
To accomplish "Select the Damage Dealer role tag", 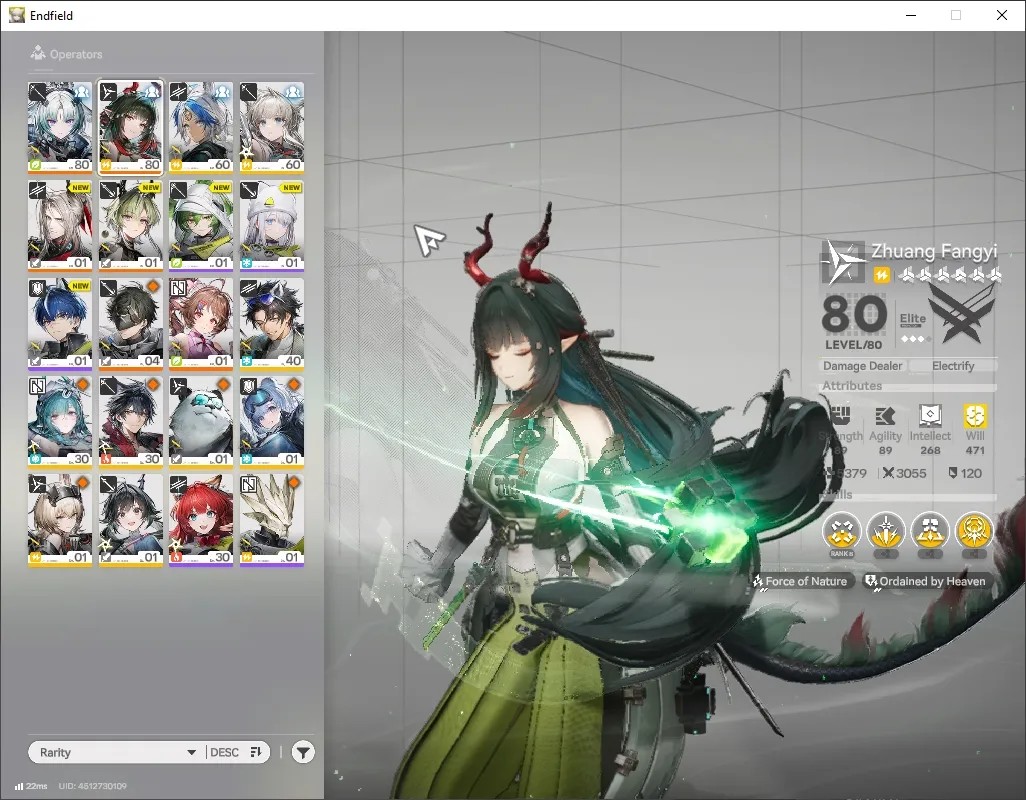I will click(x=862, y=366).
